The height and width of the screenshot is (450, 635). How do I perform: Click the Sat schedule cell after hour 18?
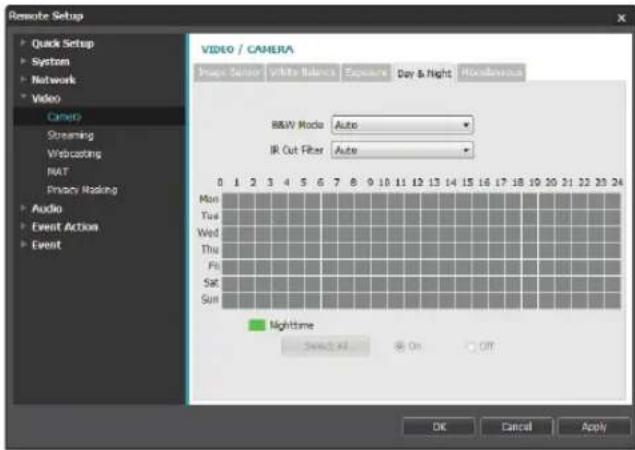[529, 284]
